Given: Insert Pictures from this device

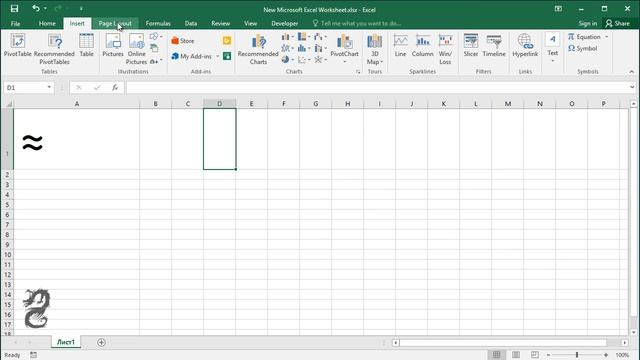Looking at the screenshot, I should pyautogui.click(x=113, y=45).
